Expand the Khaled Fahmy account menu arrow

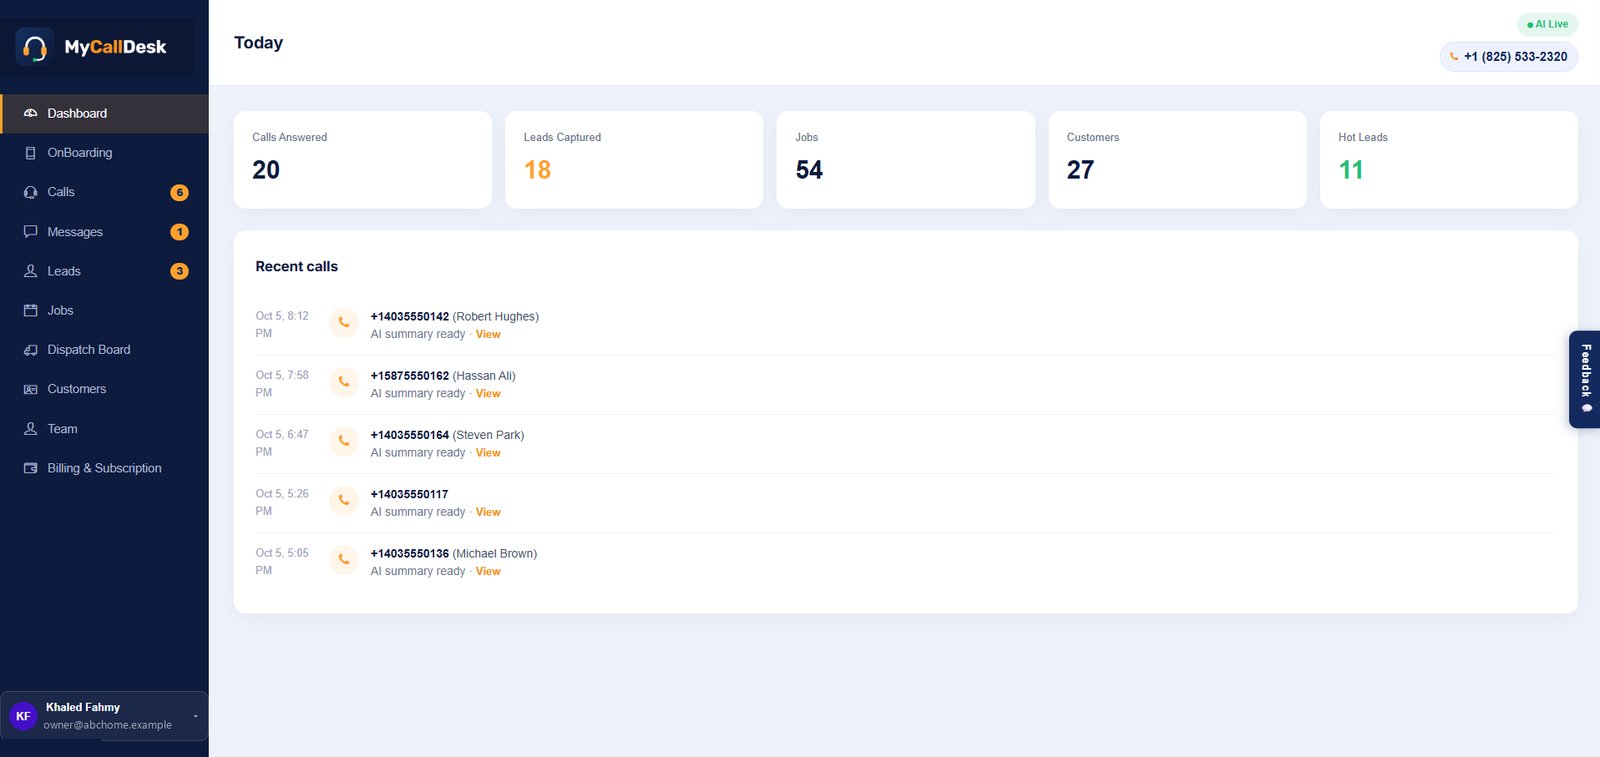[195, 716]
